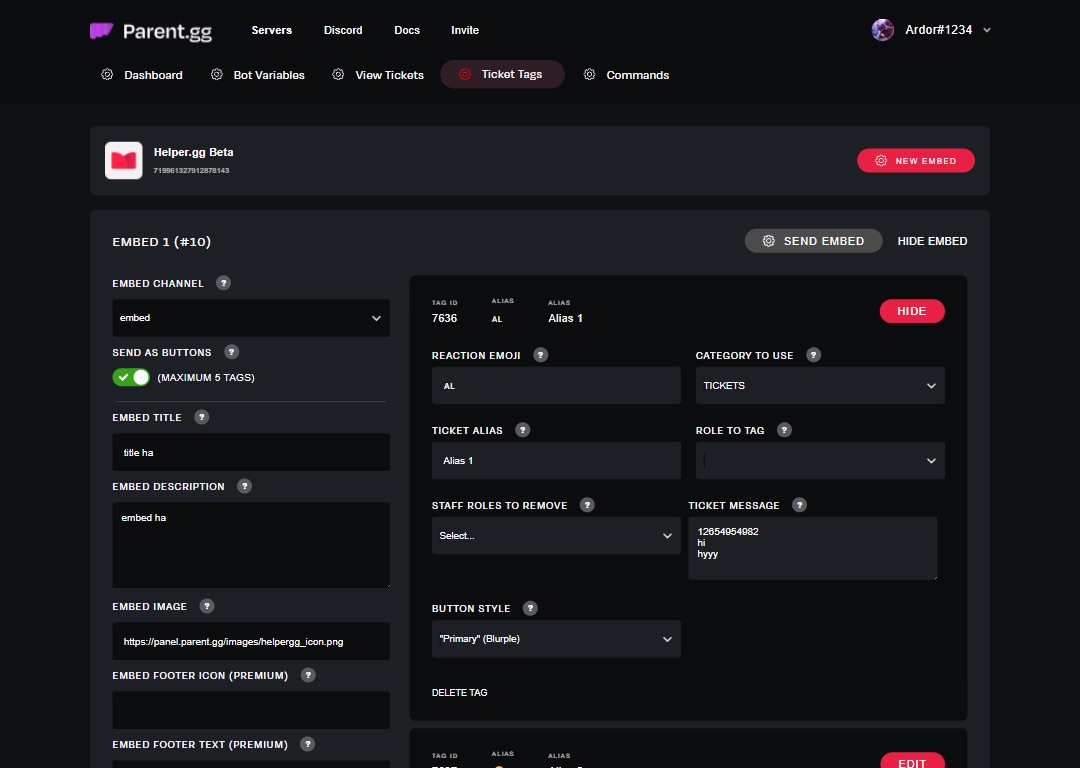This screenshot has height=768, width=1080.
Task: Click the gear icon in the New Embed button
Action: (880, 160)
